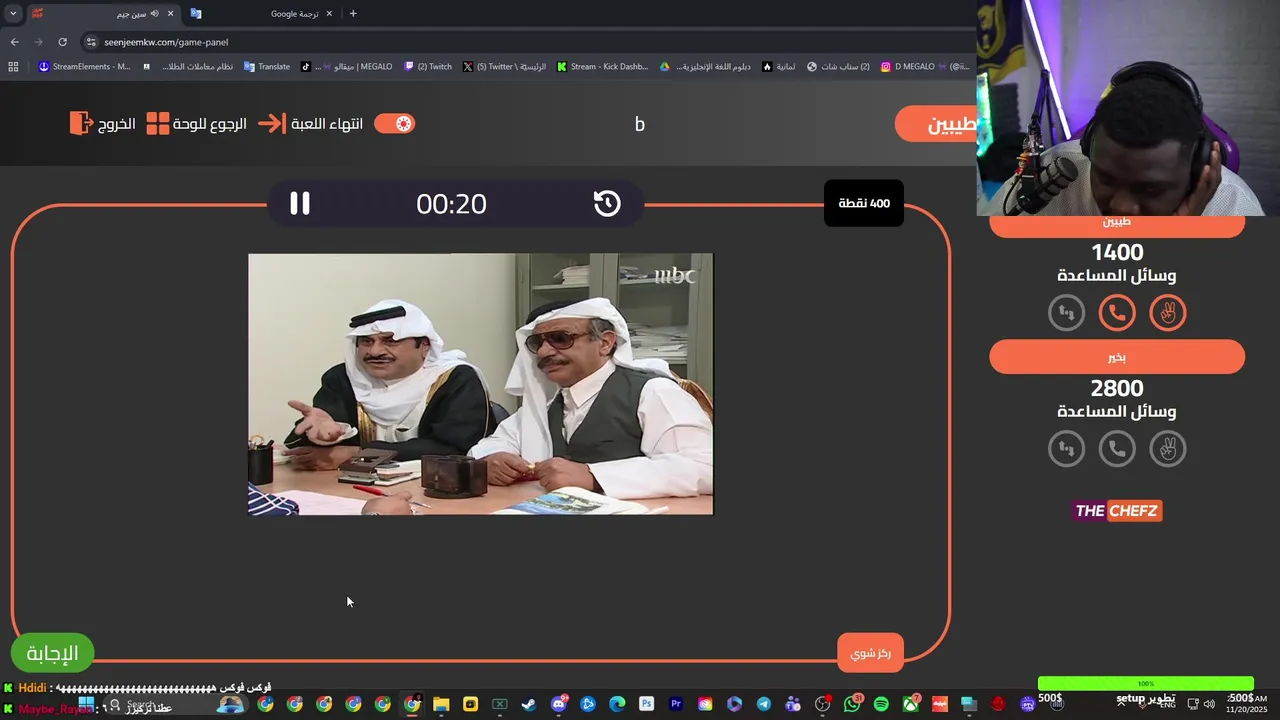This screenshot has height=720, width=1280.
Task: Open the (5) Twitter bookmark
Action: pyautogui.click(x=504, y=67)
